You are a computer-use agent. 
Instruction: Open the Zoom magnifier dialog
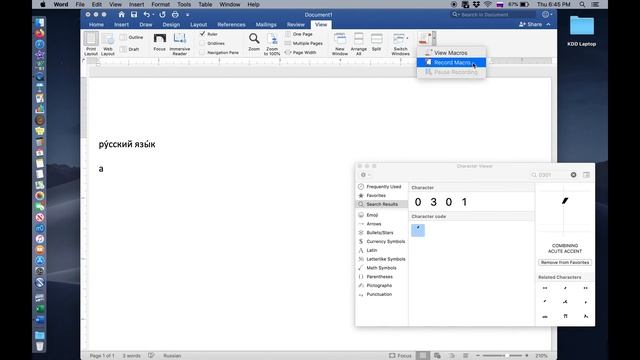click(x=254, y=42)
